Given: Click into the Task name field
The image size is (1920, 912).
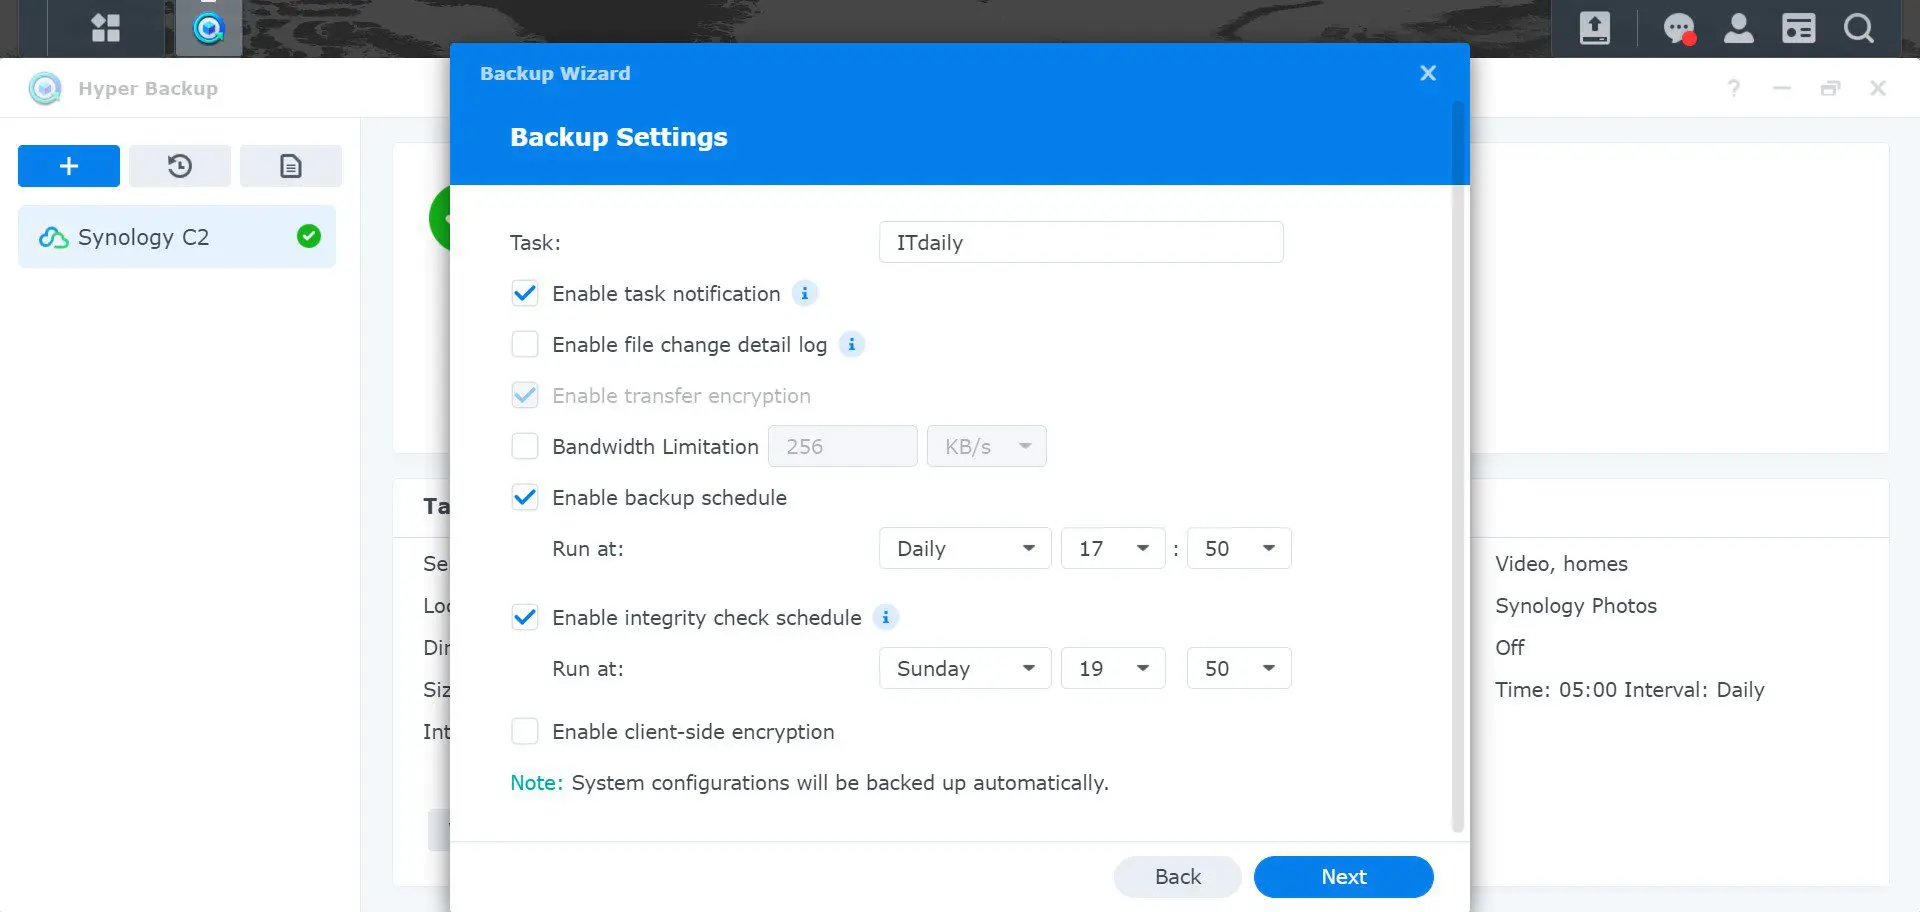Looking at the screenshot, I should [1080, 242].
